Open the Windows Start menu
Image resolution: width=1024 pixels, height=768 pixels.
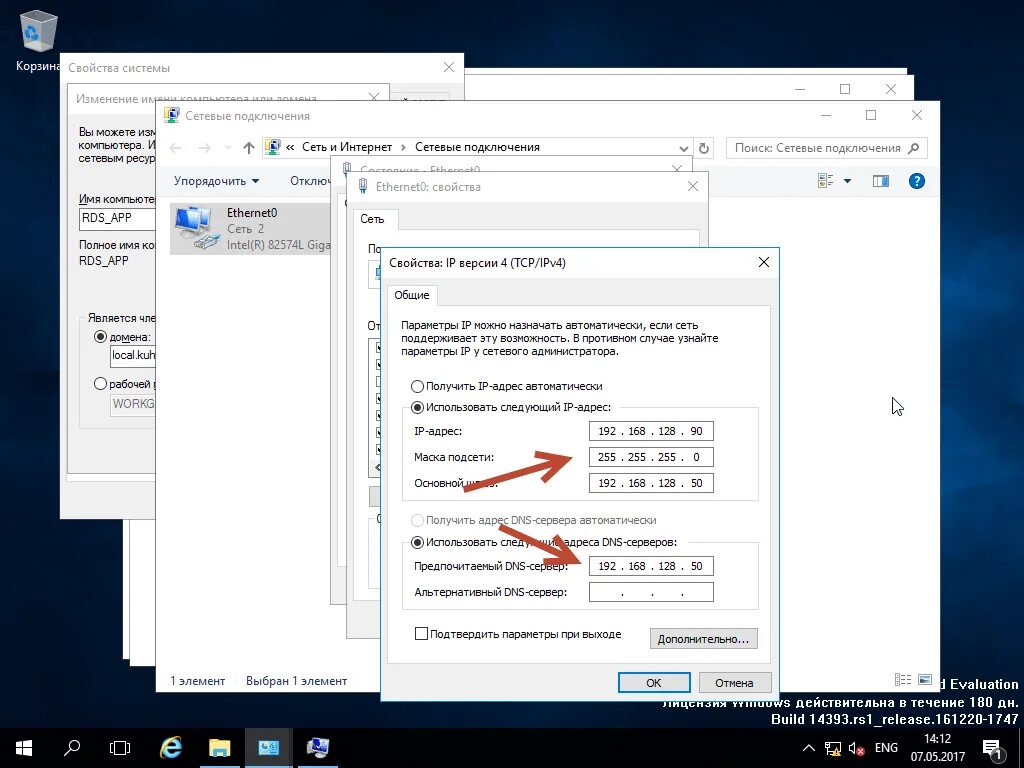point(24,748)
